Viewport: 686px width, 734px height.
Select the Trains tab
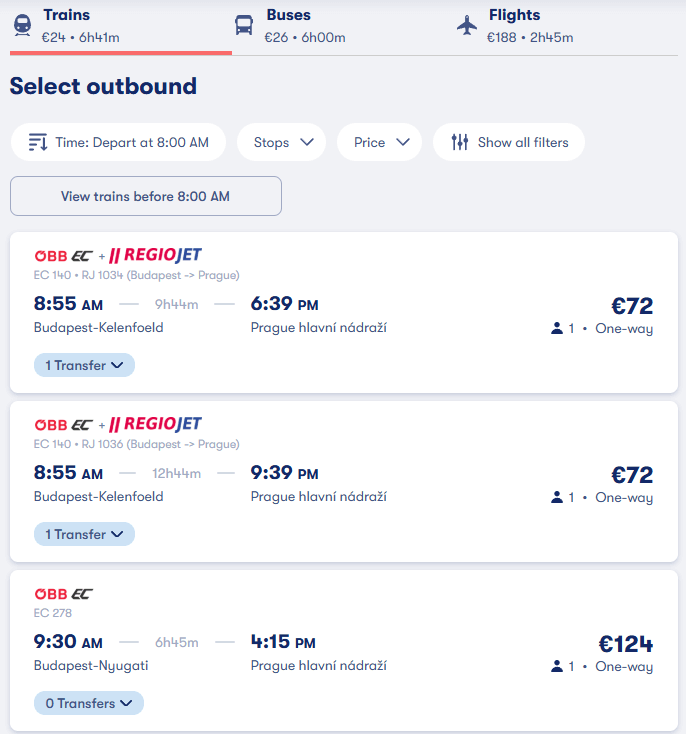pyautogui.click(x=121, y=27)
